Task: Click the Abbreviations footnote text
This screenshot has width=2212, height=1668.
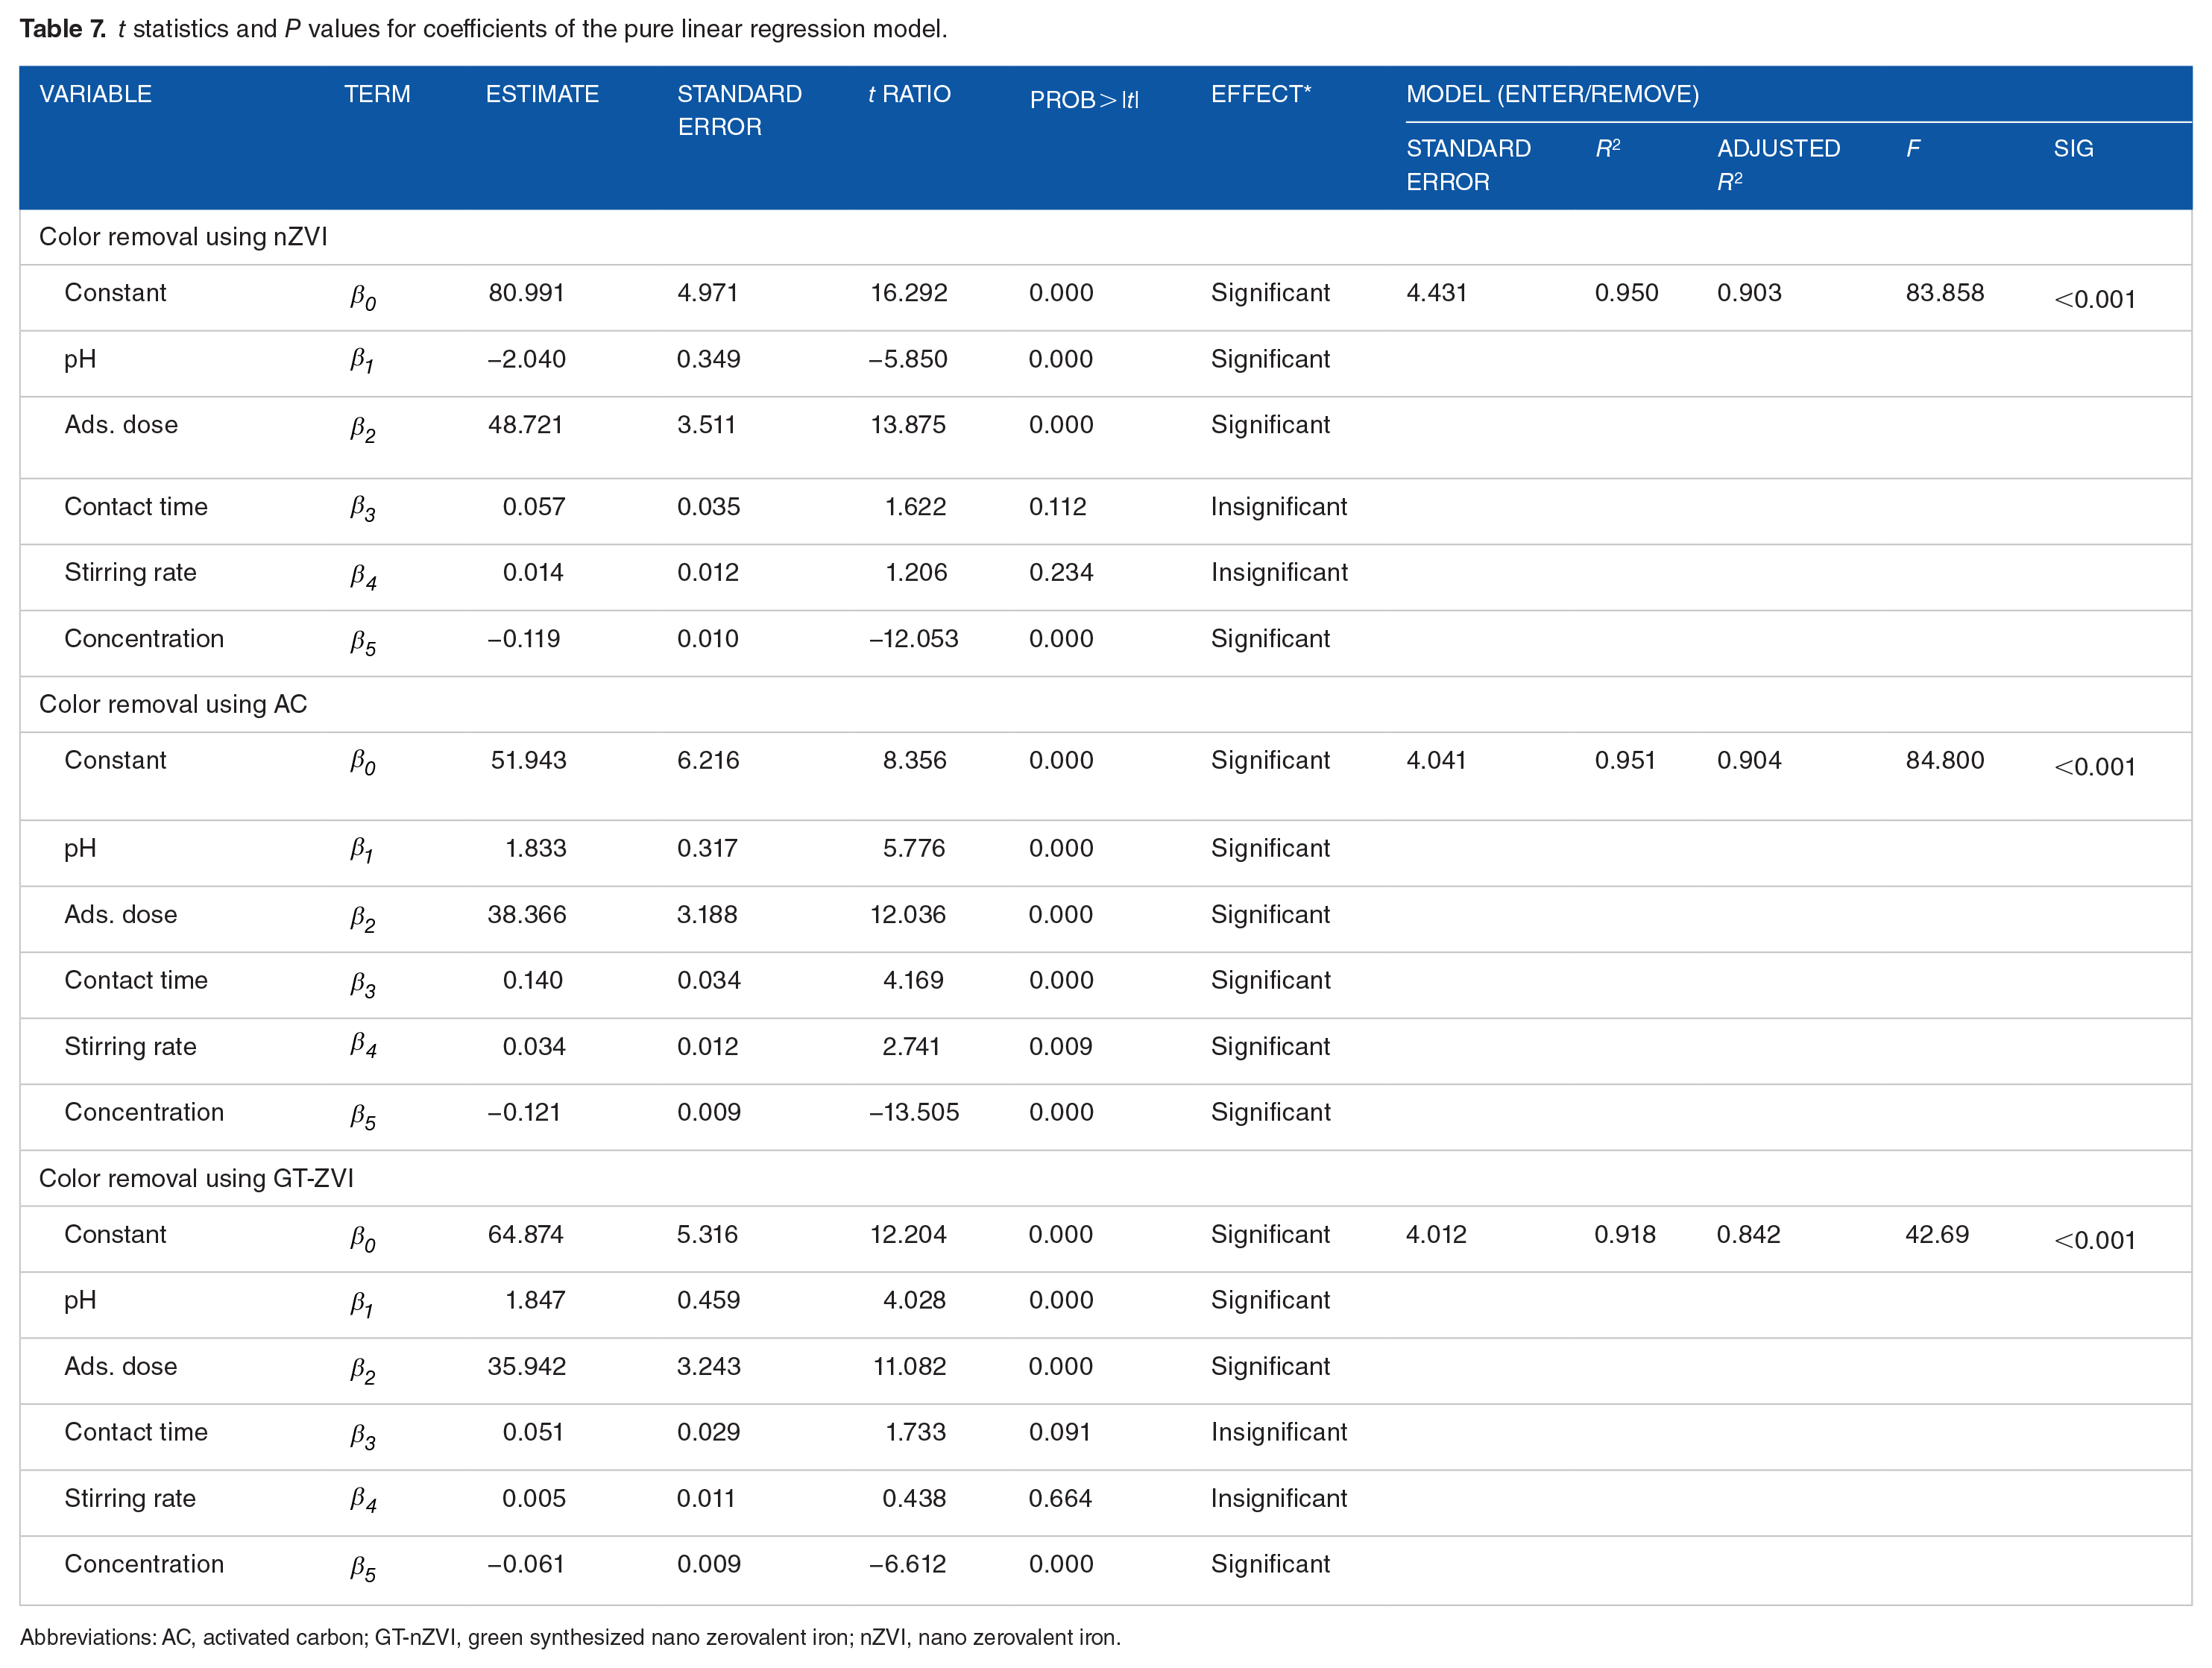Action: click(x=570, y=1637)
